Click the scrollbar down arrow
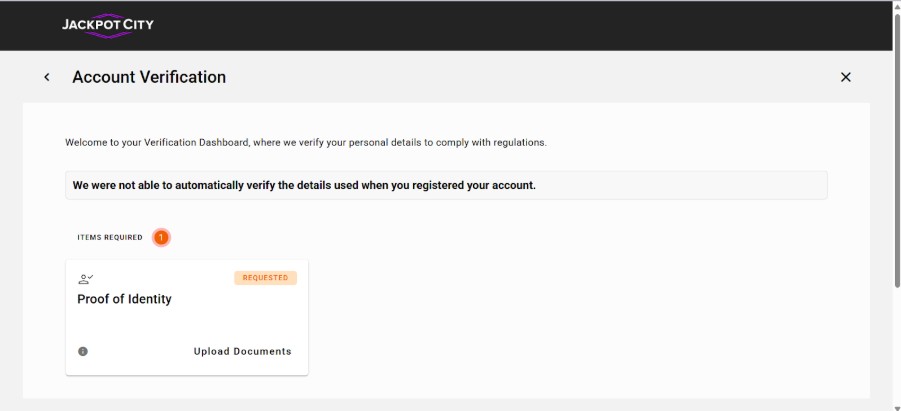Image resolution: width=901 pixels, height=411 pixels. pyautogui.click(x=895, y=405)
